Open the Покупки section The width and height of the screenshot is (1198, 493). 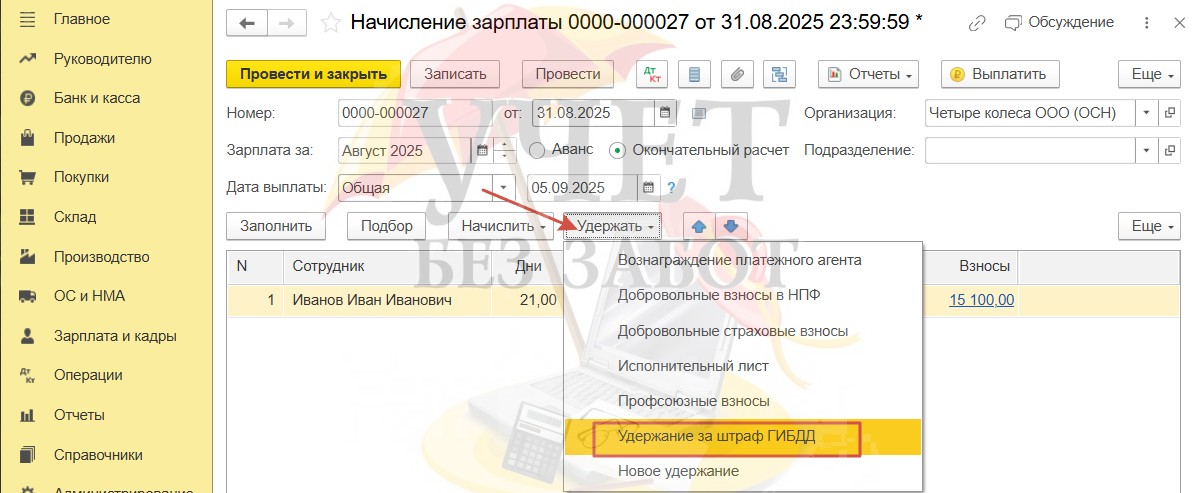[81, 177]
